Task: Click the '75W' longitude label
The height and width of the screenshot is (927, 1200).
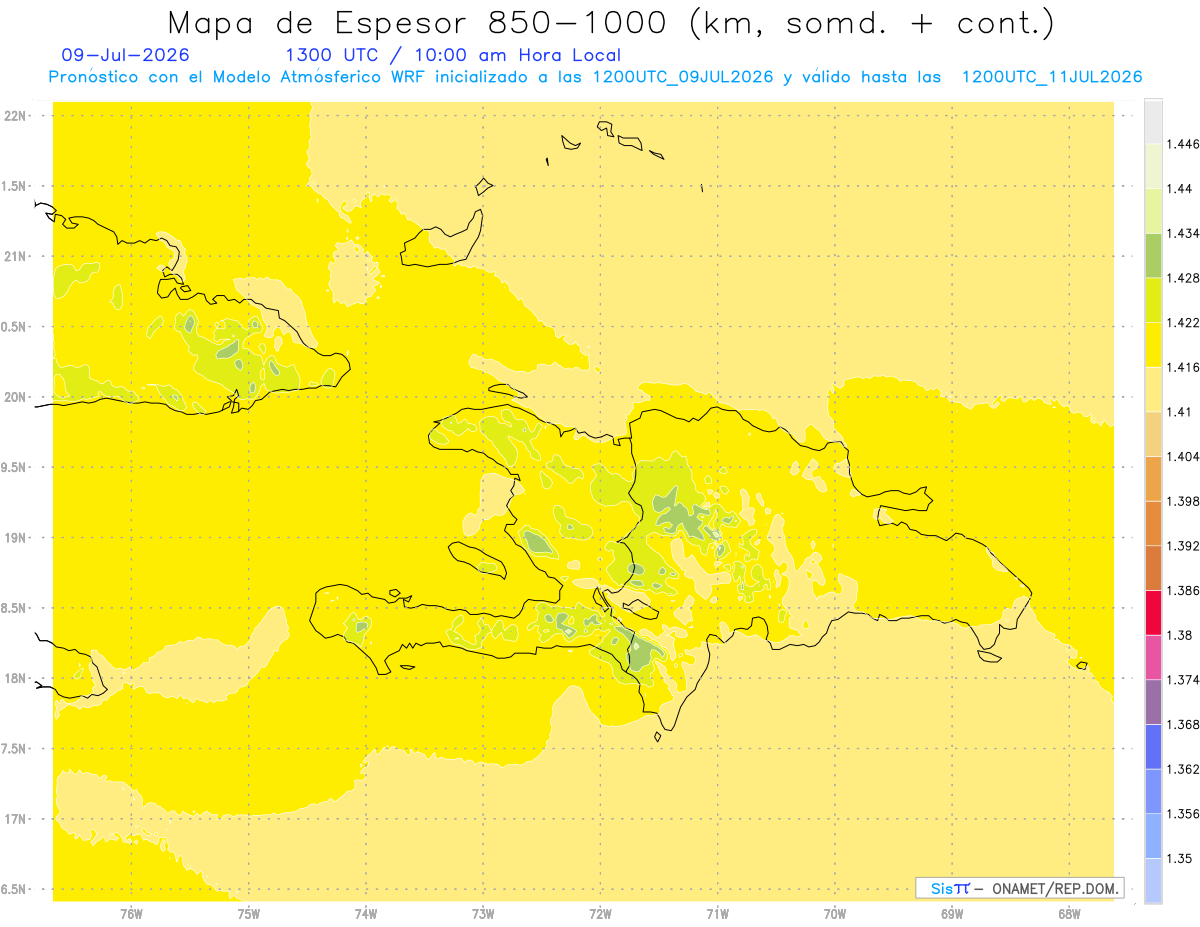Action: 248,913
